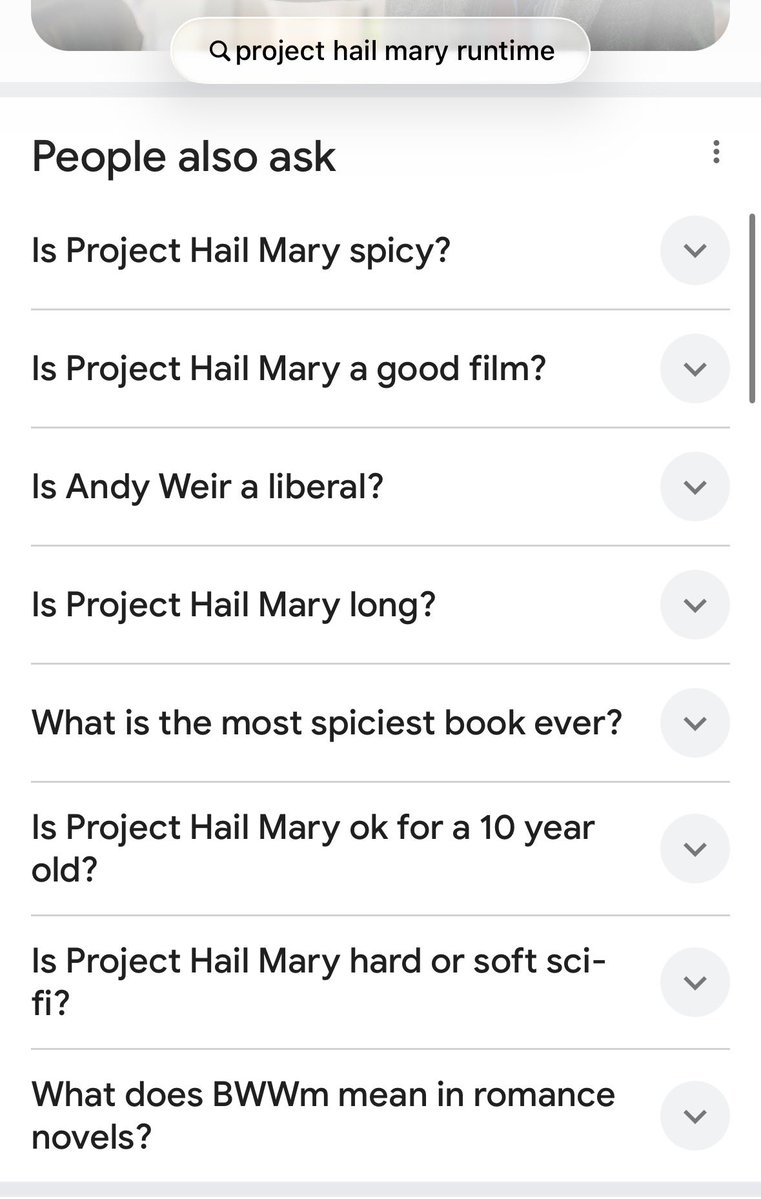Tap the magnifier icon in the search pill
Image resolution: width=761 pixels, height=1199 pixels.
click(x=220, y=51)
